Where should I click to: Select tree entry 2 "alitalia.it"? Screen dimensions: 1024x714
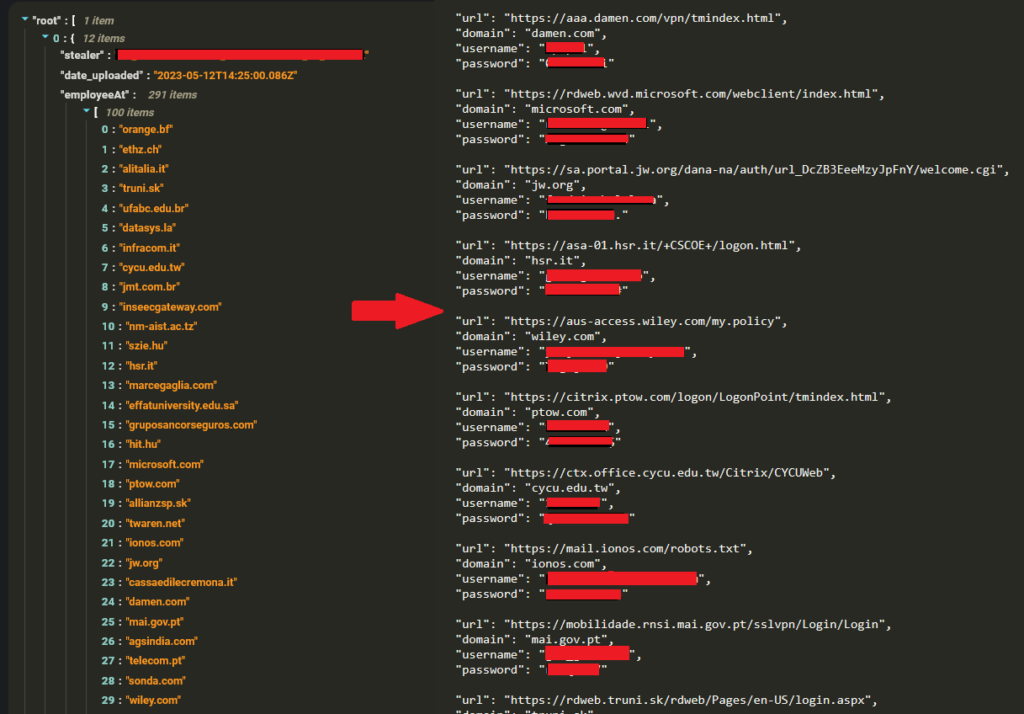135,169
